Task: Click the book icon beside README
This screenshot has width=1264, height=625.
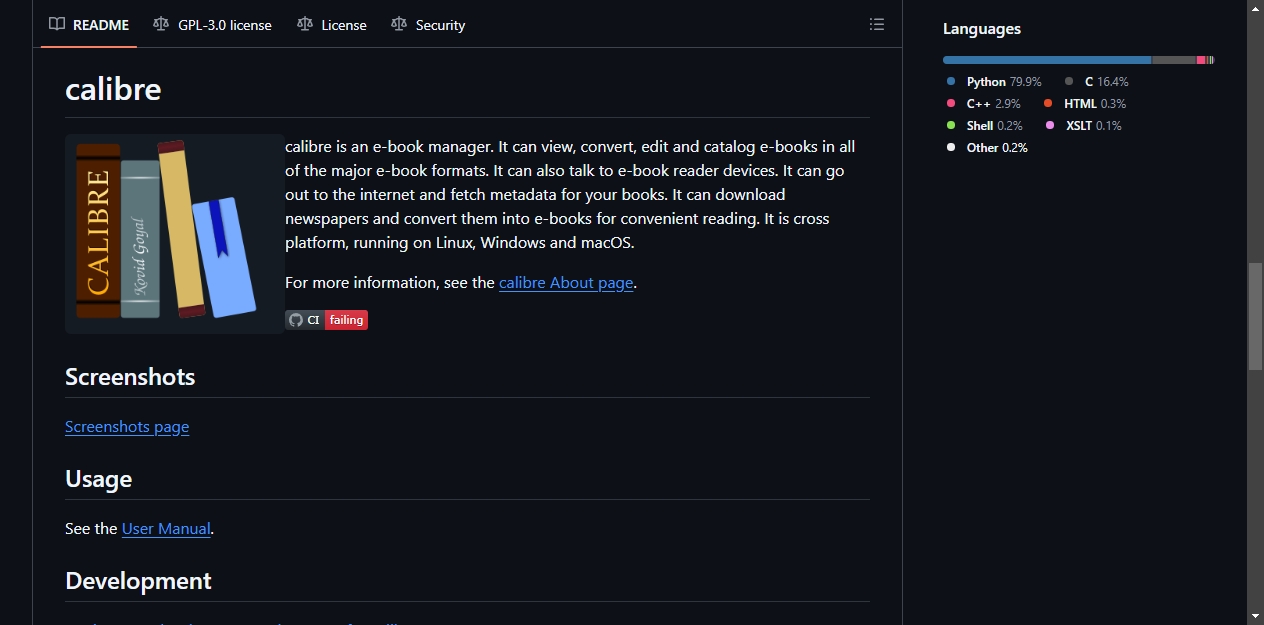Action: point(57,25)
